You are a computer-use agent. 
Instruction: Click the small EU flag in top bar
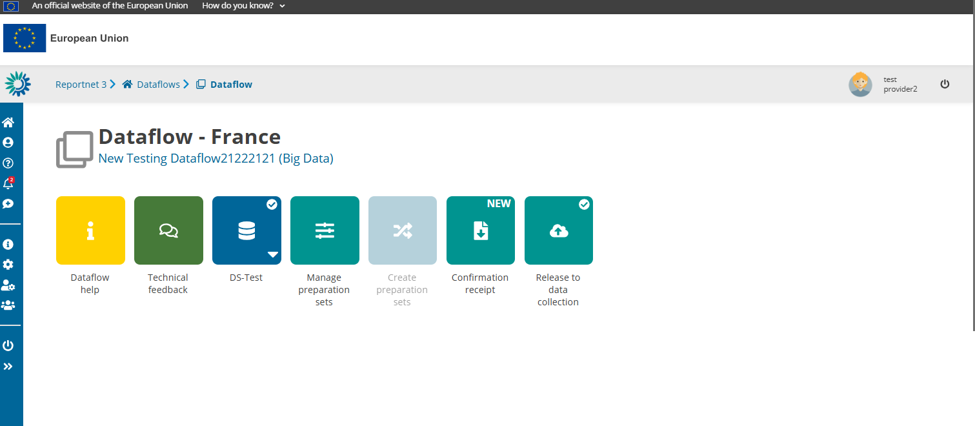tap(11, 6)
